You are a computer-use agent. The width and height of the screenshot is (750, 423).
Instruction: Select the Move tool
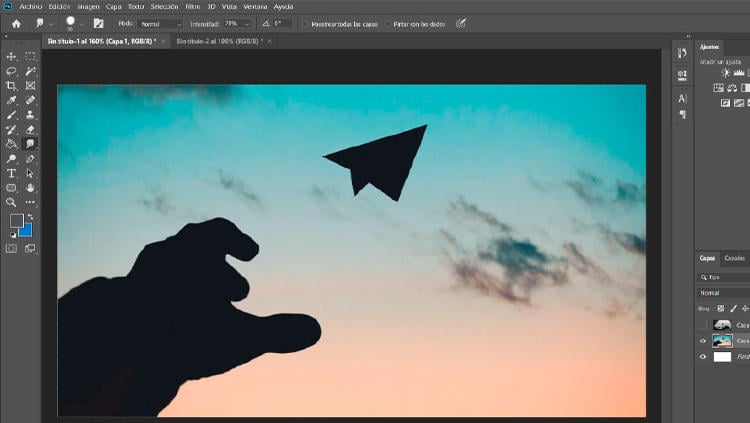11,56
